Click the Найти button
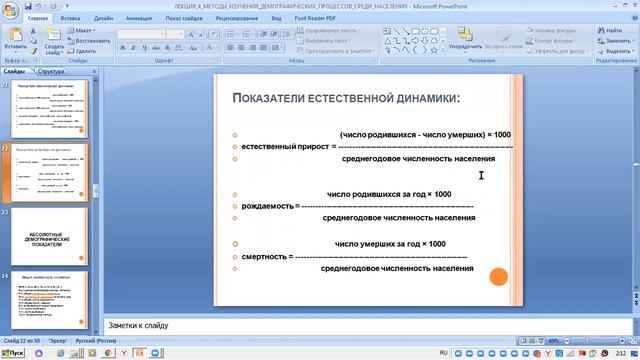640x360 pixels. coord(610,30)
